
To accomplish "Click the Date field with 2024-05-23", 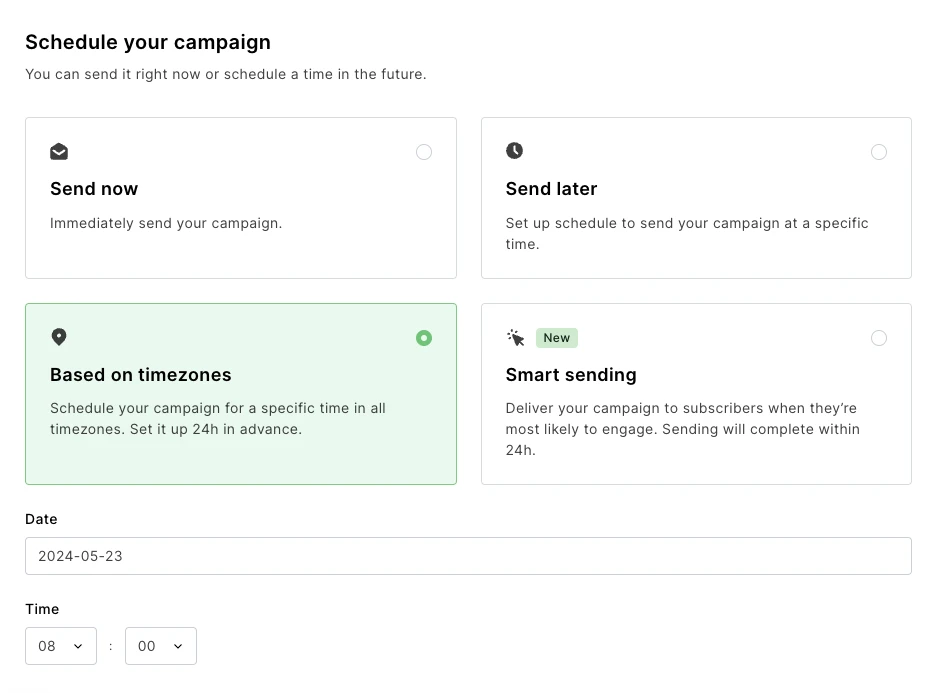I will pos(468,556).
